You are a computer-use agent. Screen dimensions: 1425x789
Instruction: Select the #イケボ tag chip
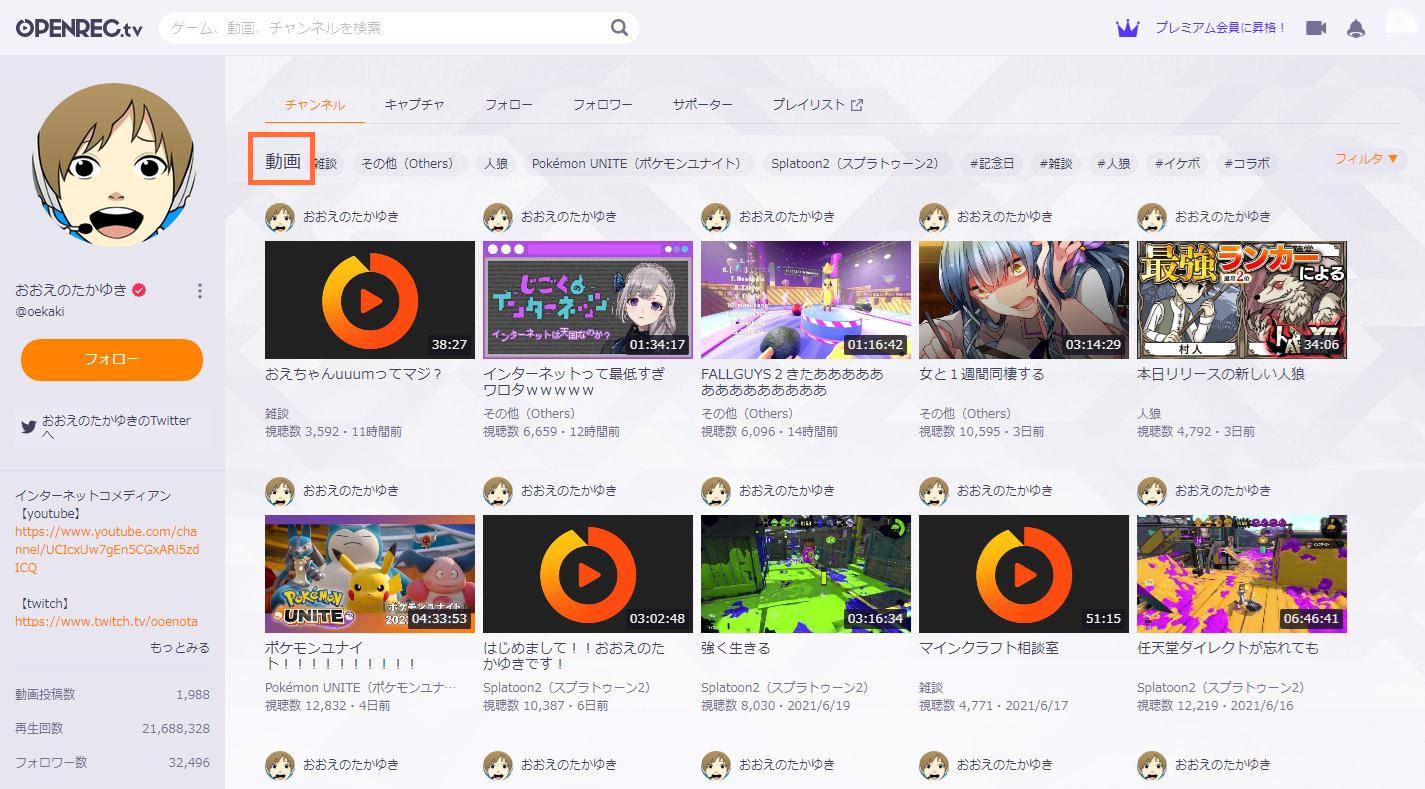(x=1177, y=164)
